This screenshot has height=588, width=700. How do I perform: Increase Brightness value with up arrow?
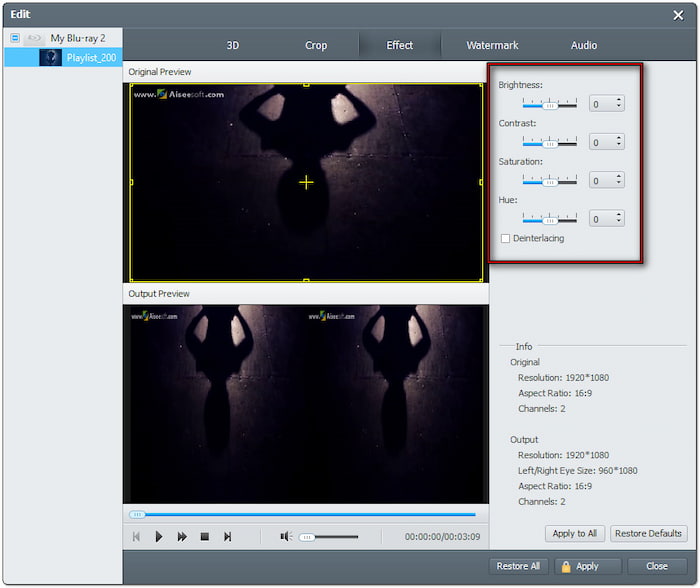pyautogui.click(x=619, y=100)
